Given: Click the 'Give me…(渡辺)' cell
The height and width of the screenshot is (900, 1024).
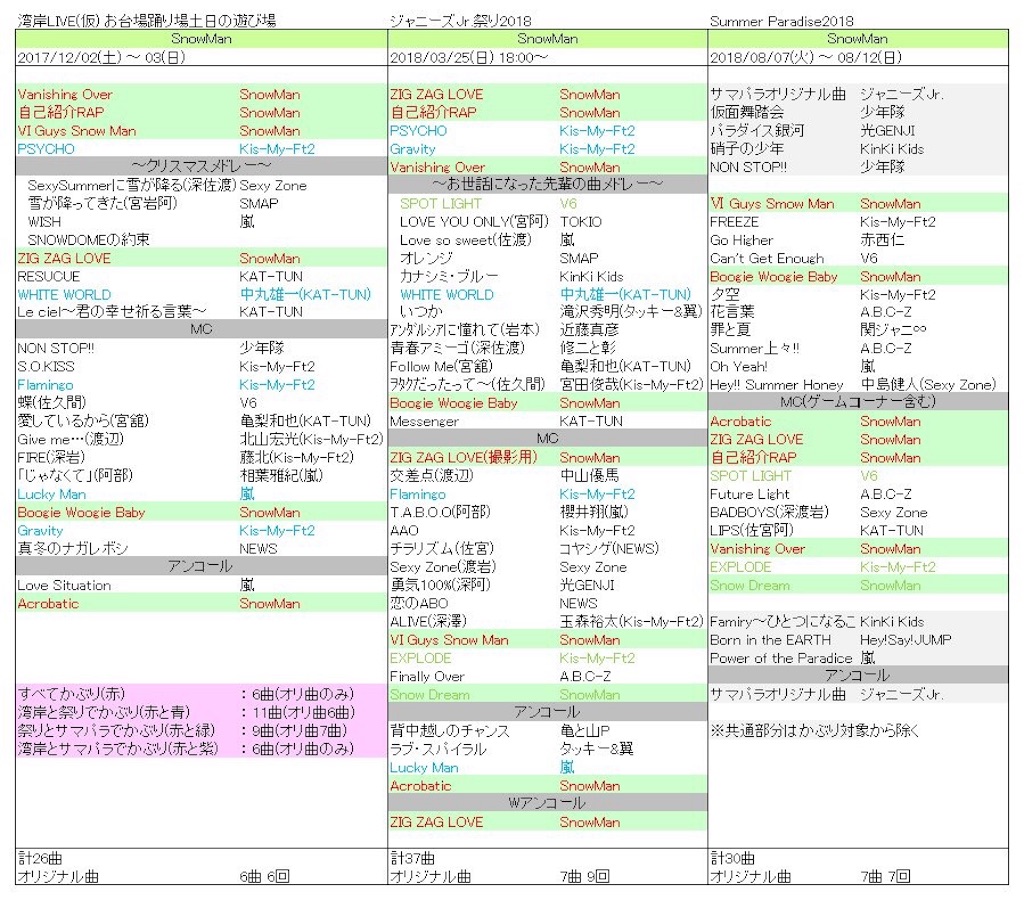Looking at the screenshot, I should (x=71, y=440).
